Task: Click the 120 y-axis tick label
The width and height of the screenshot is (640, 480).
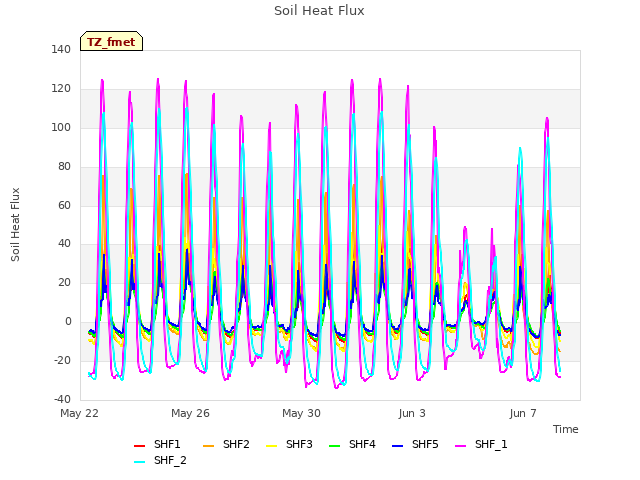Action: pyautogui.click(x=61, y=89)
